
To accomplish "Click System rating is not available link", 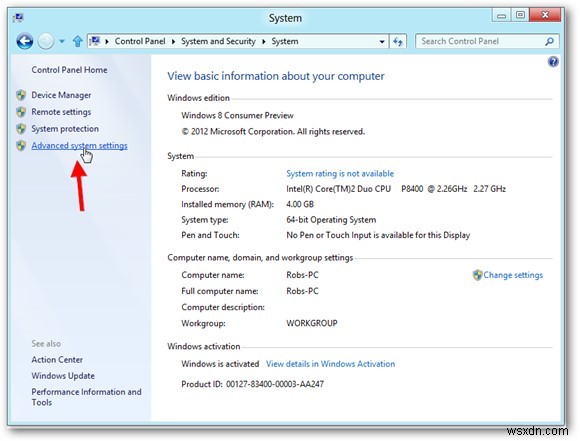I will (x=340, y=174).
